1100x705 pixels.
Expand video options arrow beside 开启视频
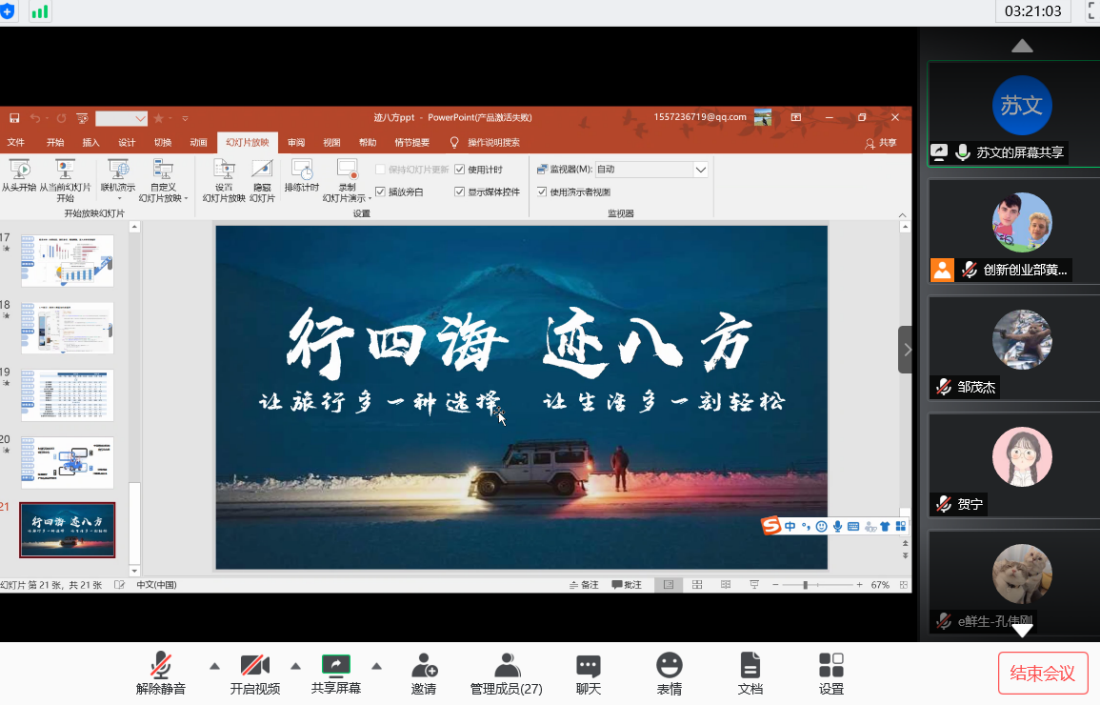pyautogui.click(x=295, y=666)
